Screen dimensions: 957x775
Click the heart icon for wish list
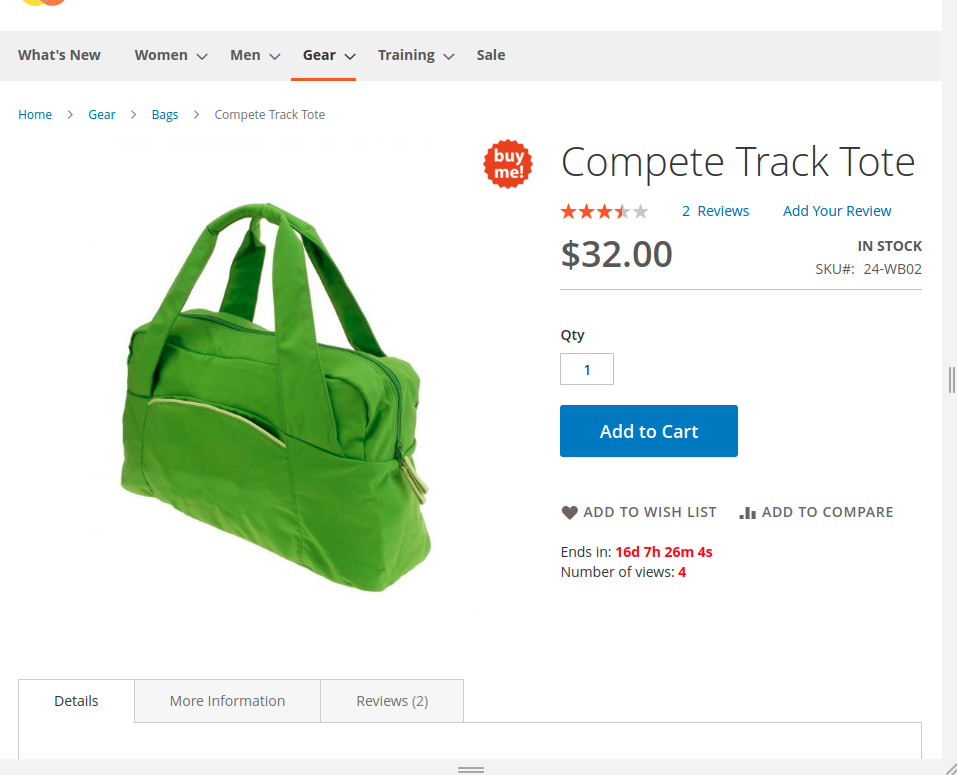point(569,513)
